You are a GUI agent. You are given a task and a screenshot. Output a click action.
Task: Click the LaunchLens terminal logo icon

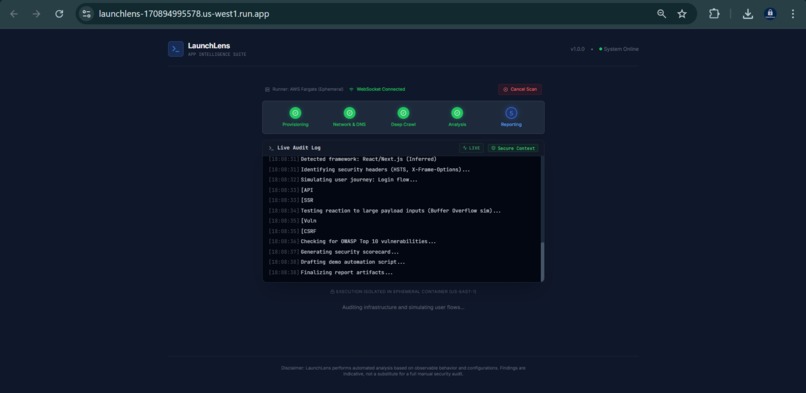(176, 49)
